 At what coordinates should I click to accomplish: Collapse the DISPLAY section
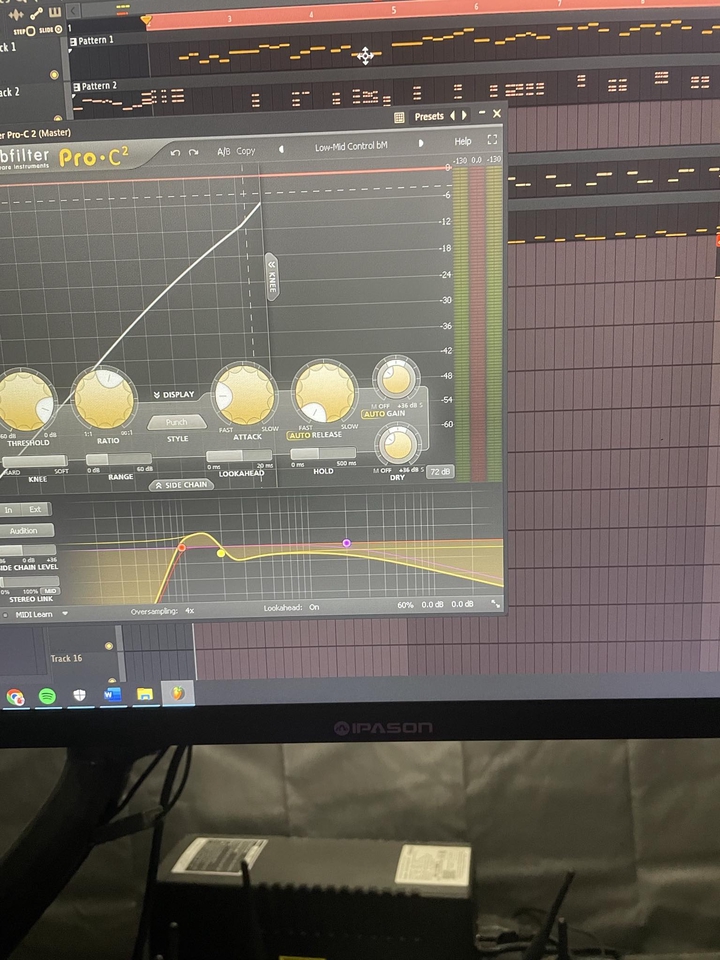174,394
